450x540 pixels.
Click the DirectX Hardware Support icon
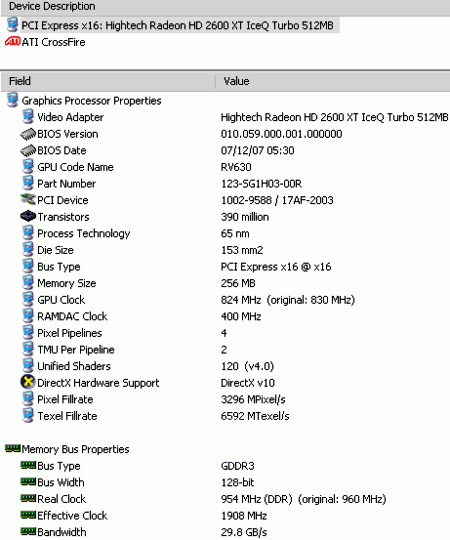28,382
